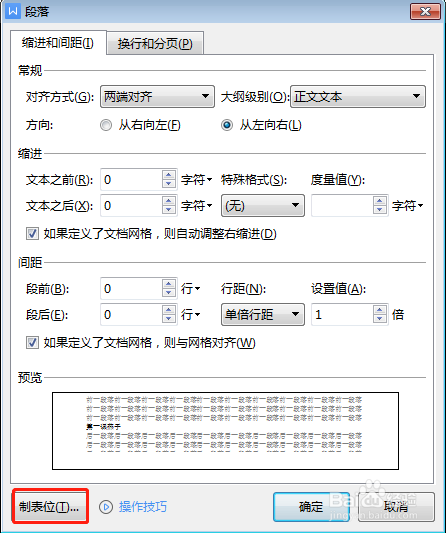Select the 缩进和间距 tab
The image size is (446, 533).
[x=58, y=43]
